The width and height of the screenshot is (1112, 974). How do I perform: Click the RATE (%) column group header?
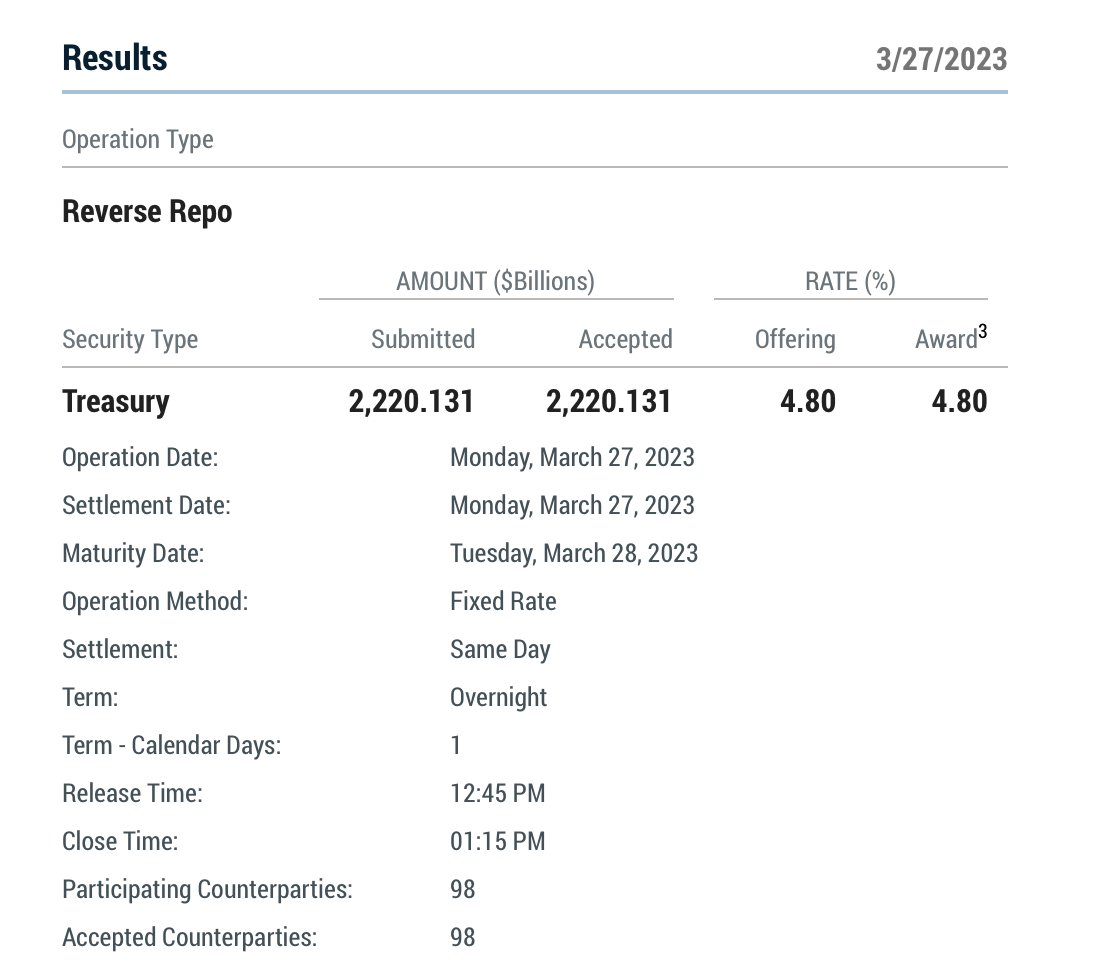click(x=850, y=282)
